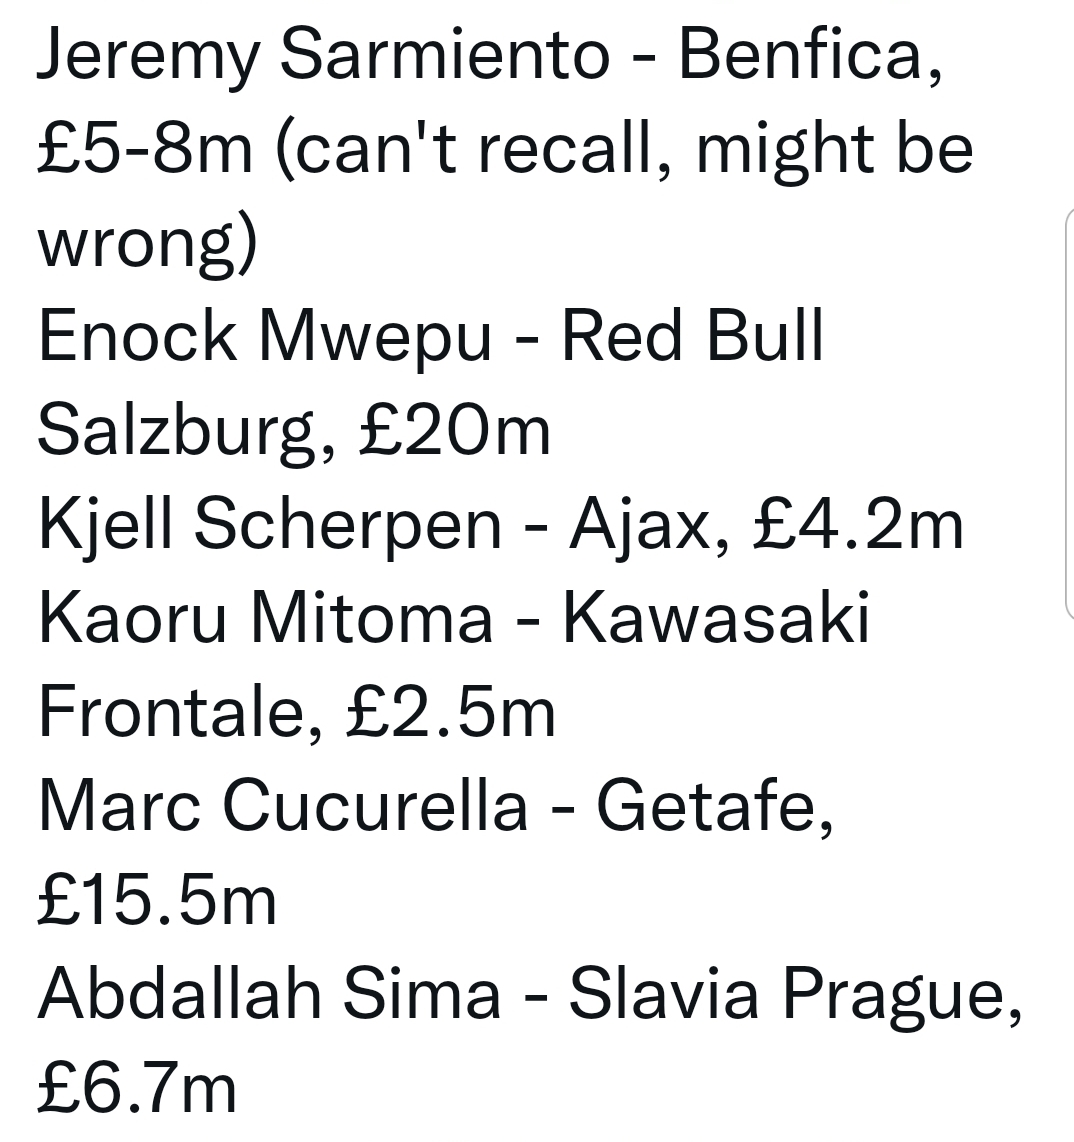Click the name Kaoru Mitoma
This screenshot has width=1074, height=1142.
[266, 618]
